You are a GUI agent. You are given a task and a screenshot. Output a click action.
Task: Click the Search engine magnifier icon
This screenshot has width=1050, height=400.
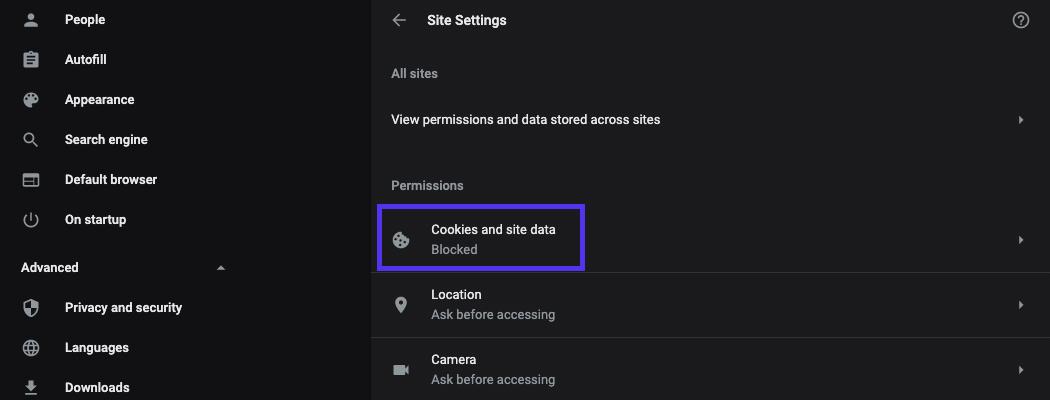31,140
